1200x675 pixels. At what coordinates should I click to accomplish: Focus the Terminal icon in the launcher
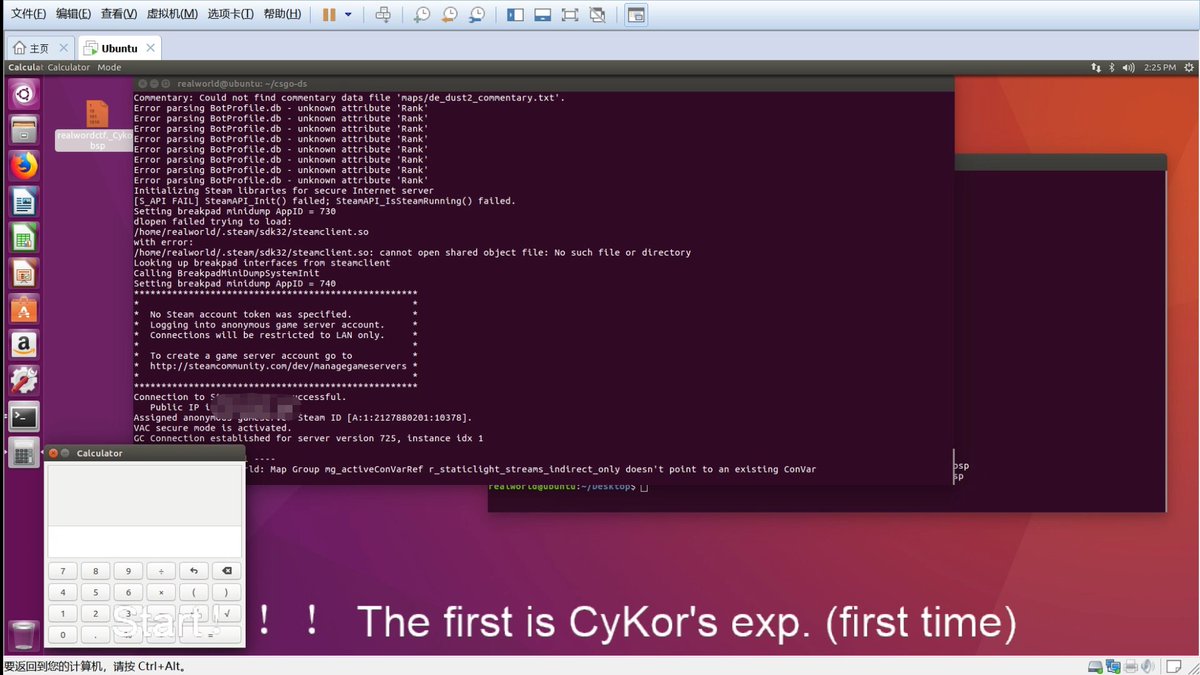(x=24, y=417)
